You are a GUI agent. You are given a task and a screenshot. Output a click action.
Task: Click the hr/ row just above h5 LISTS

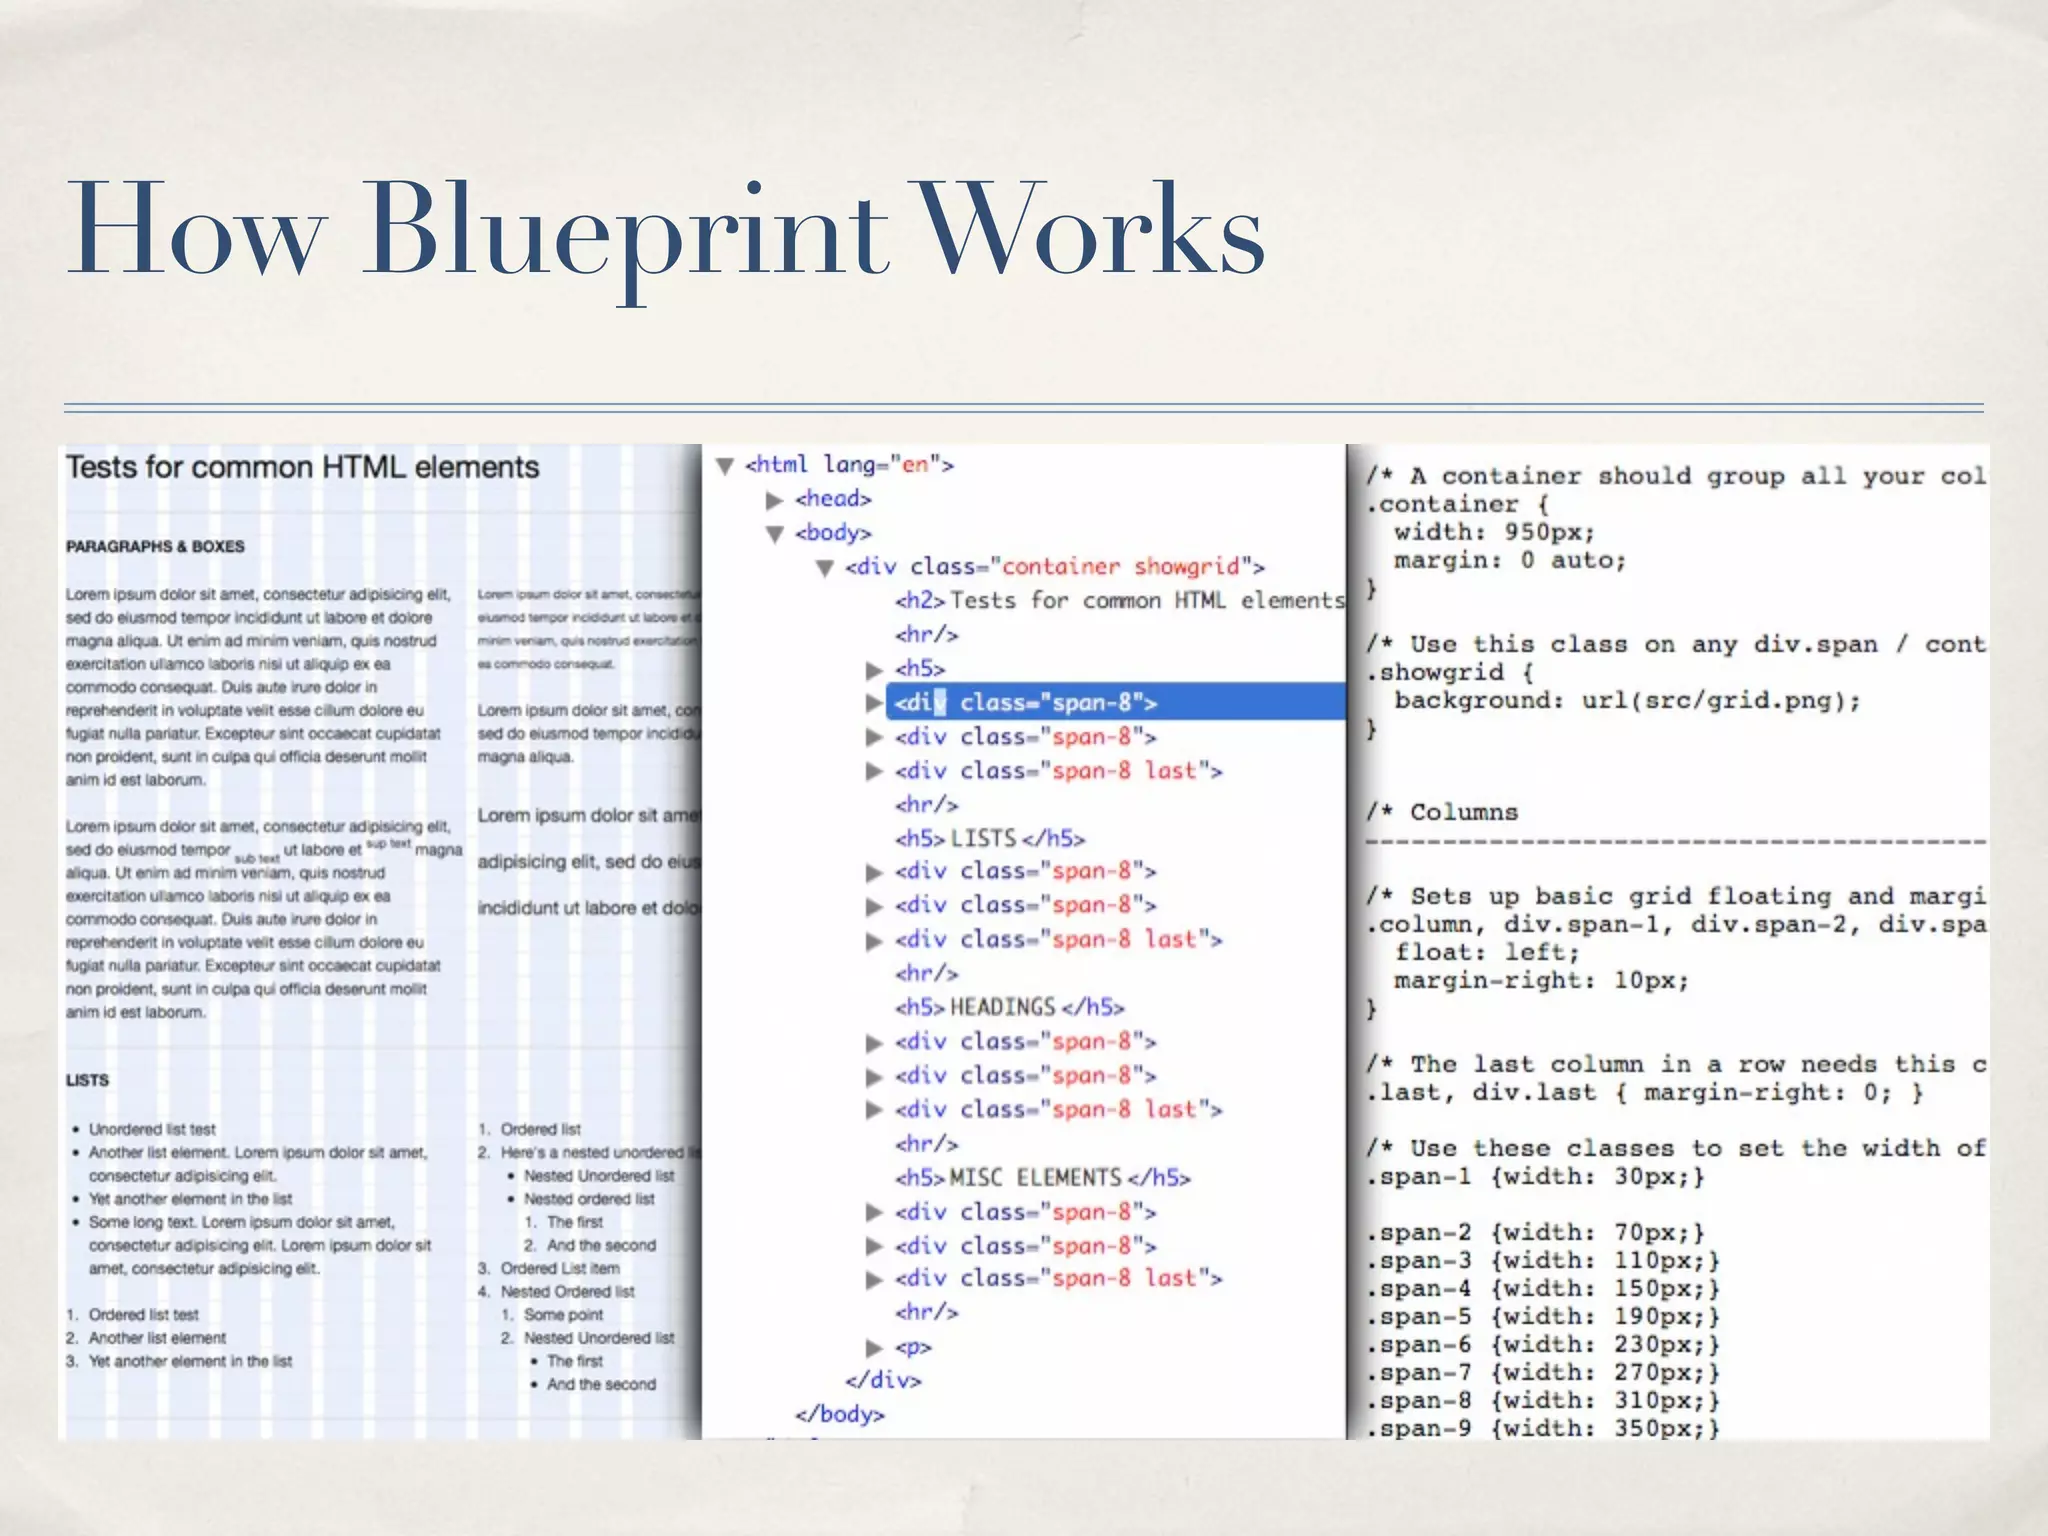point(927,804)
